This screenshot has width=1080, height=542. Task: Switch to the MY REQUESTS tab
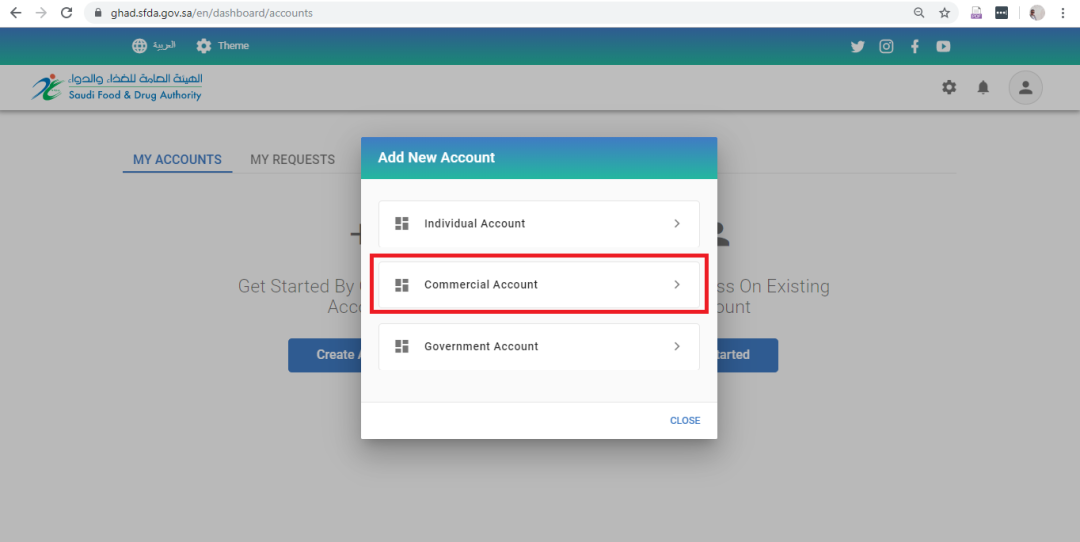click(293, 159)
